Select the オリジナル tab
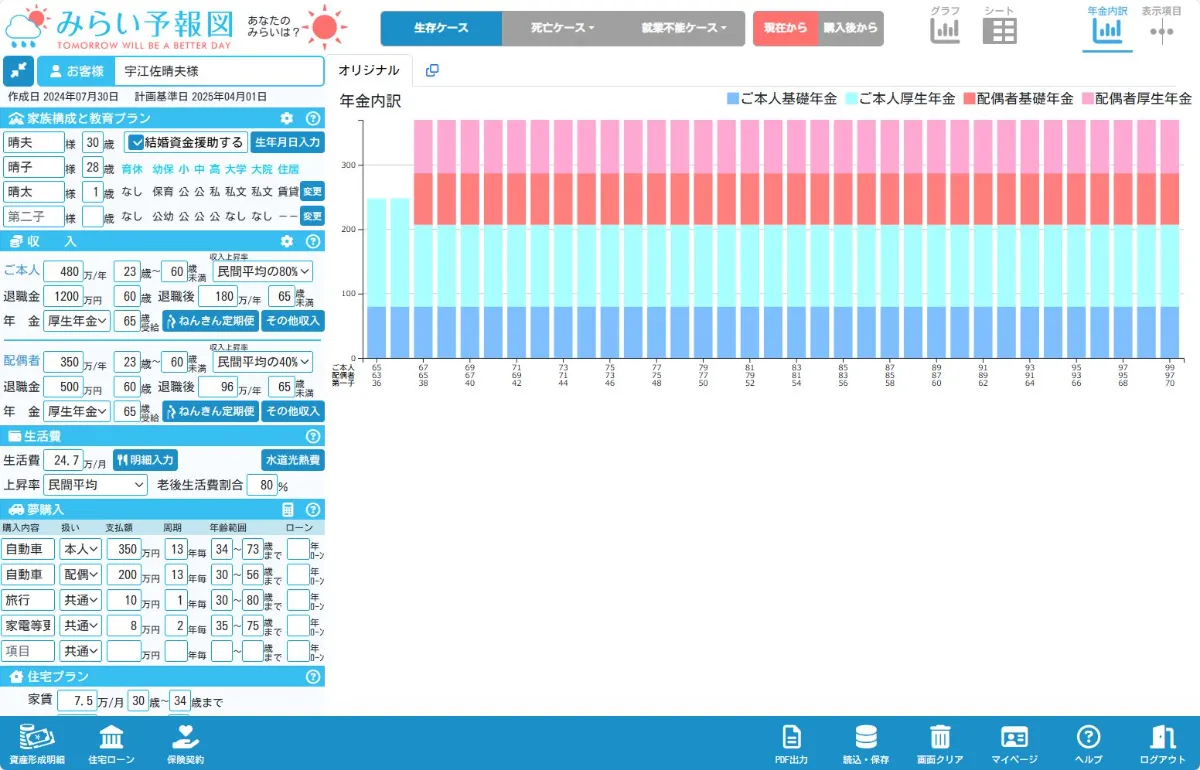This screenshot has width=1200, height=770. (368, 71)
